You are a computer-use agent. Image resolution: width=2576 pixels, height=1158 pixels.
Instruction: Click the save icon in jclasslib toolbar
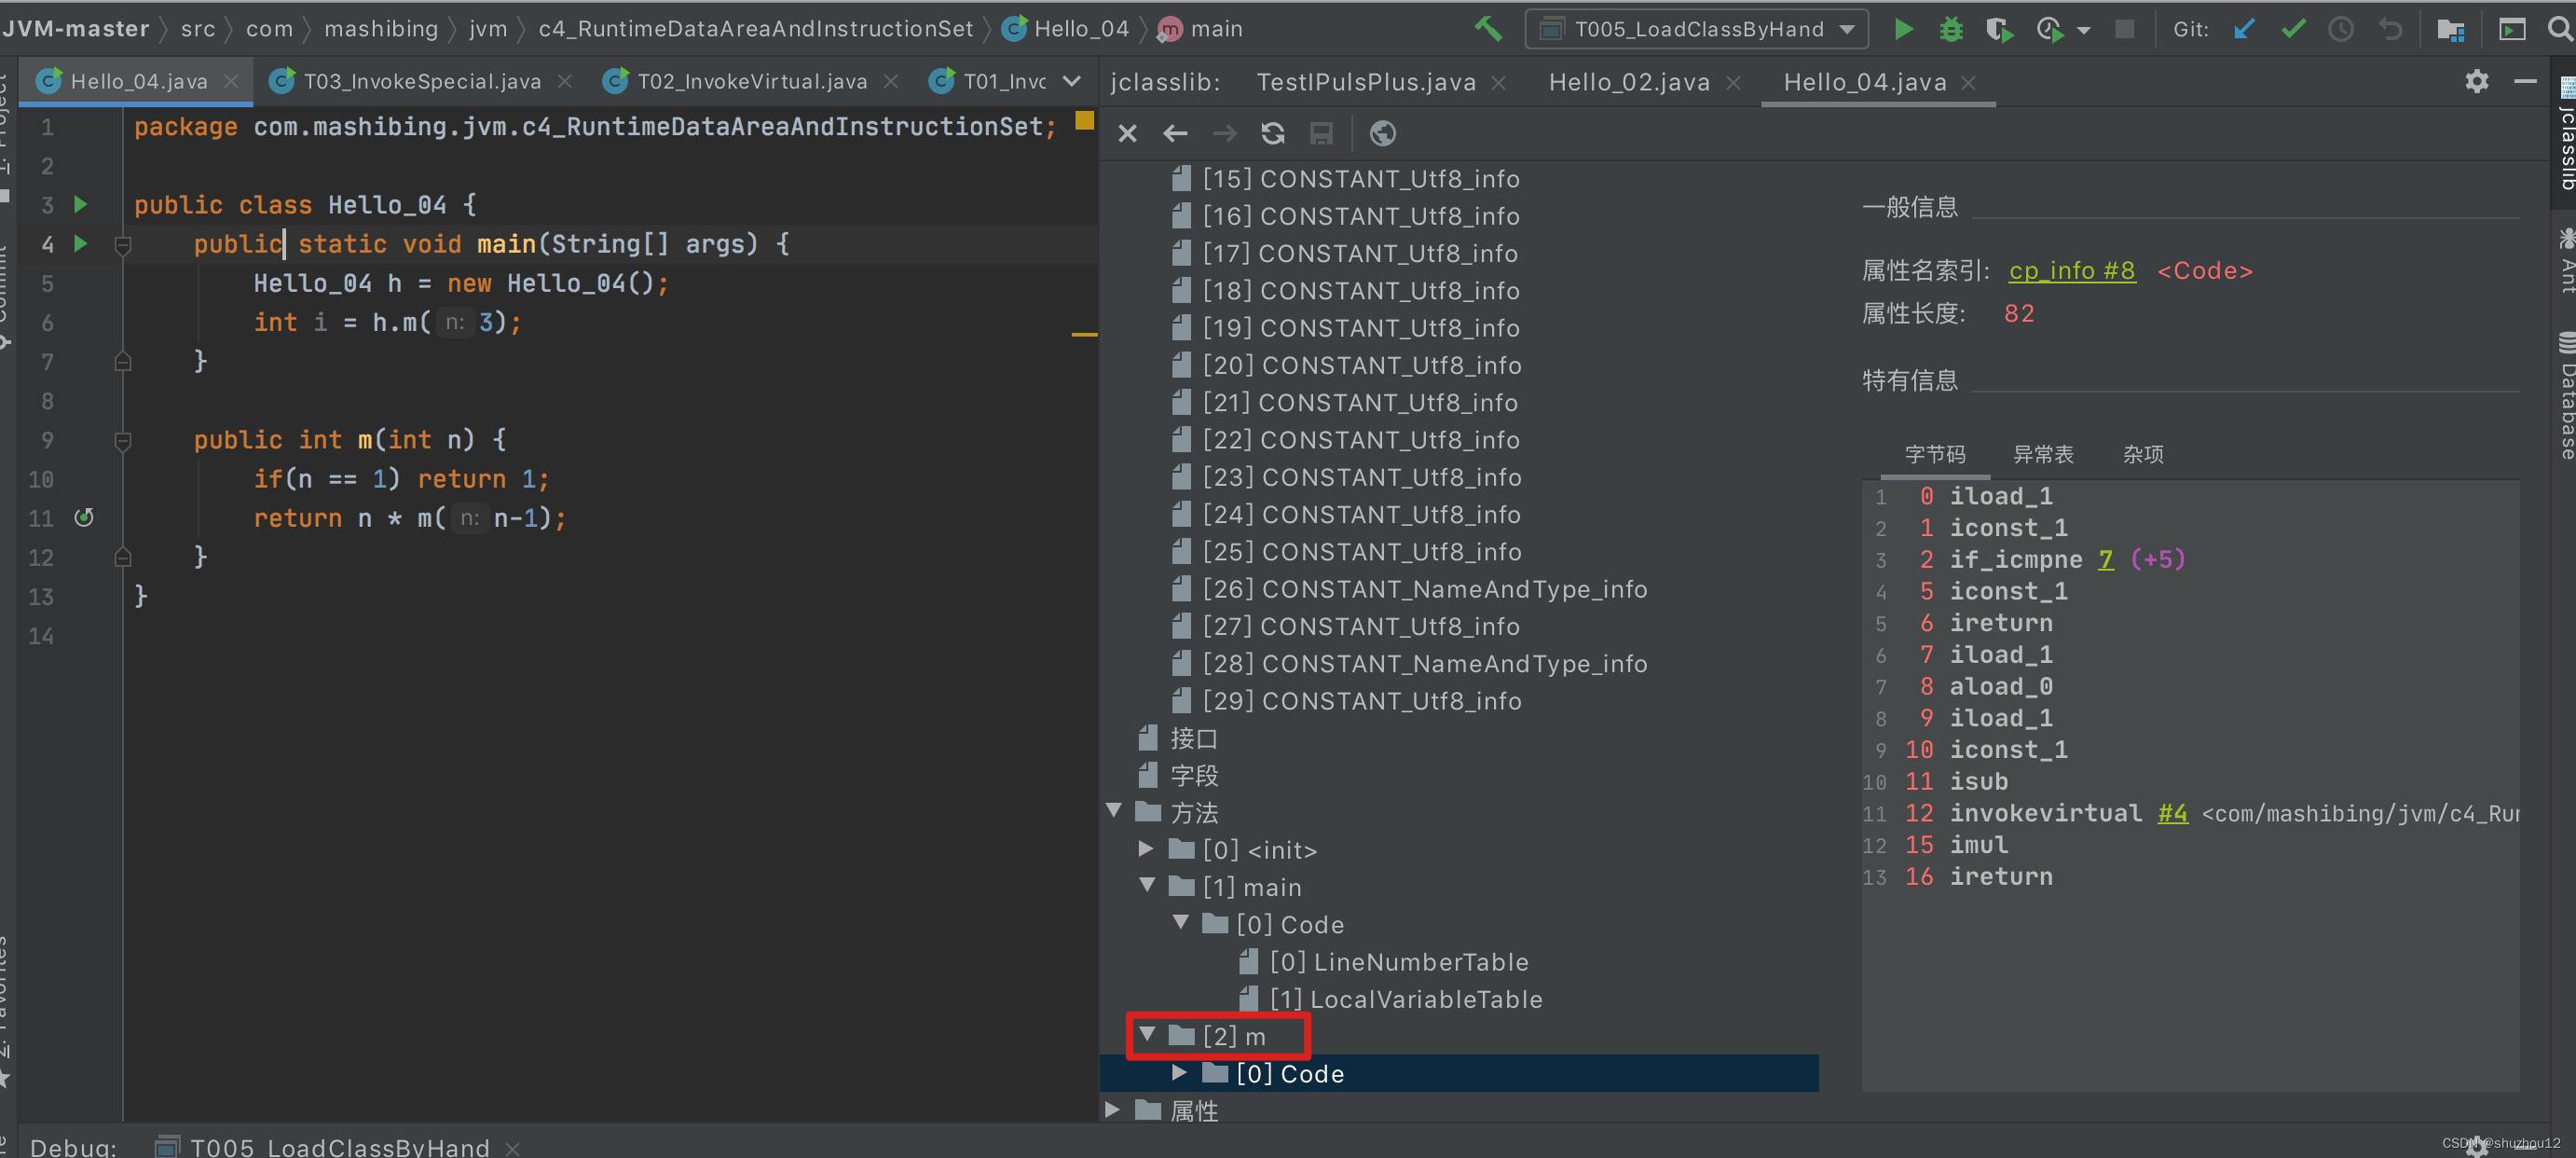[x=1321, y=133]
